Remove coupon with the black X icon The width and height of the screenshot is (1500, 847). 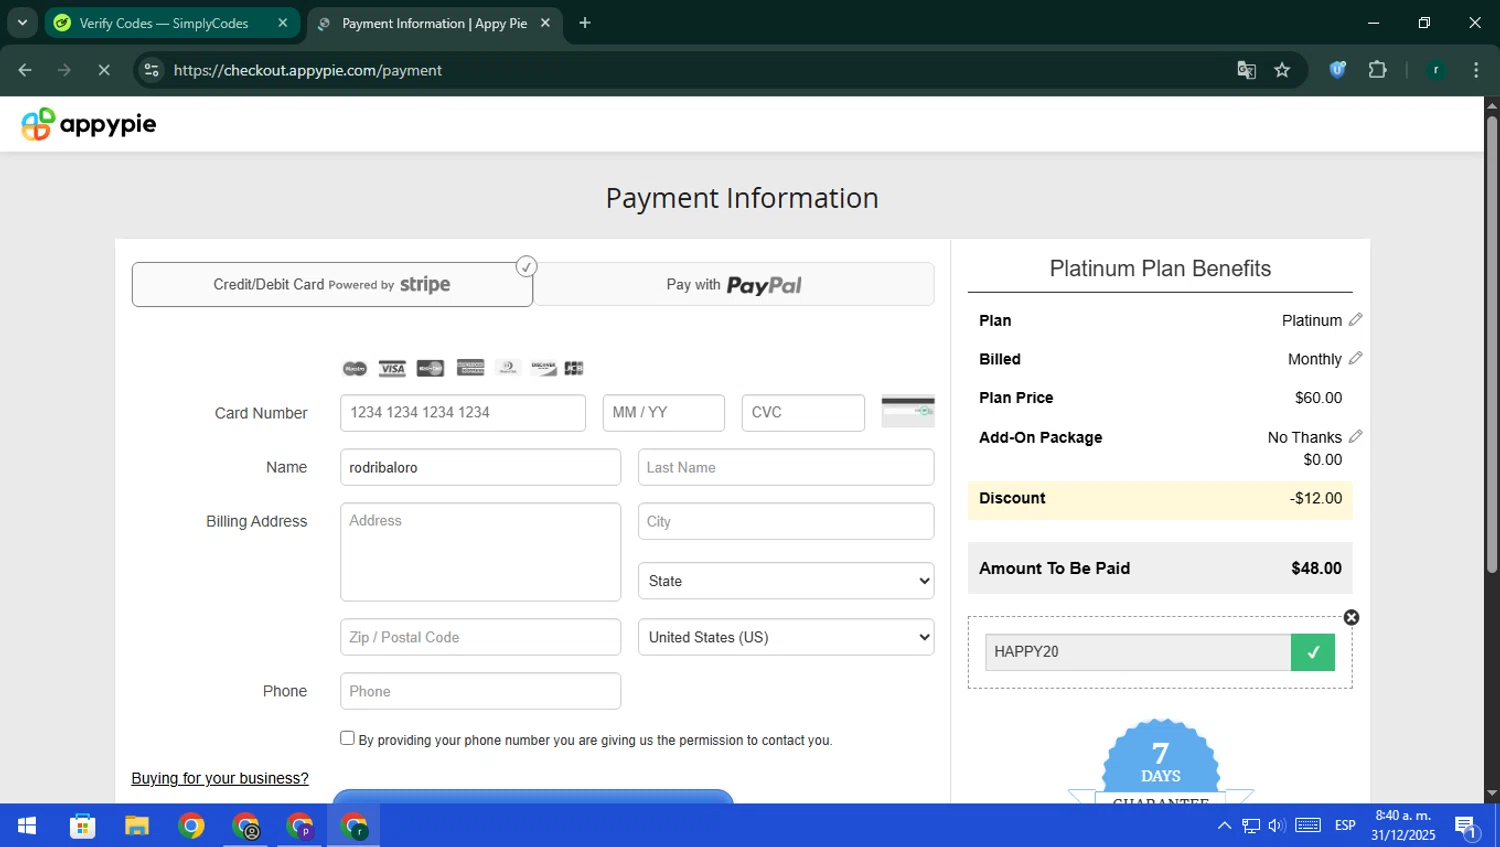coord(1351,618)
